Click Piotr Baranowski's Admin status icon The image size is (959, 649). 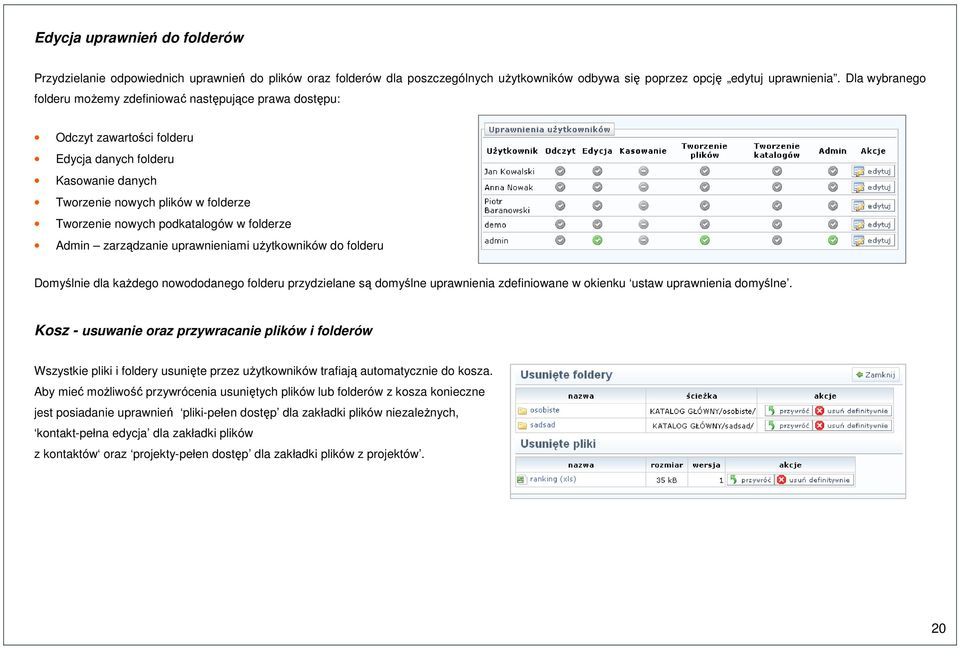pos(832,206)
